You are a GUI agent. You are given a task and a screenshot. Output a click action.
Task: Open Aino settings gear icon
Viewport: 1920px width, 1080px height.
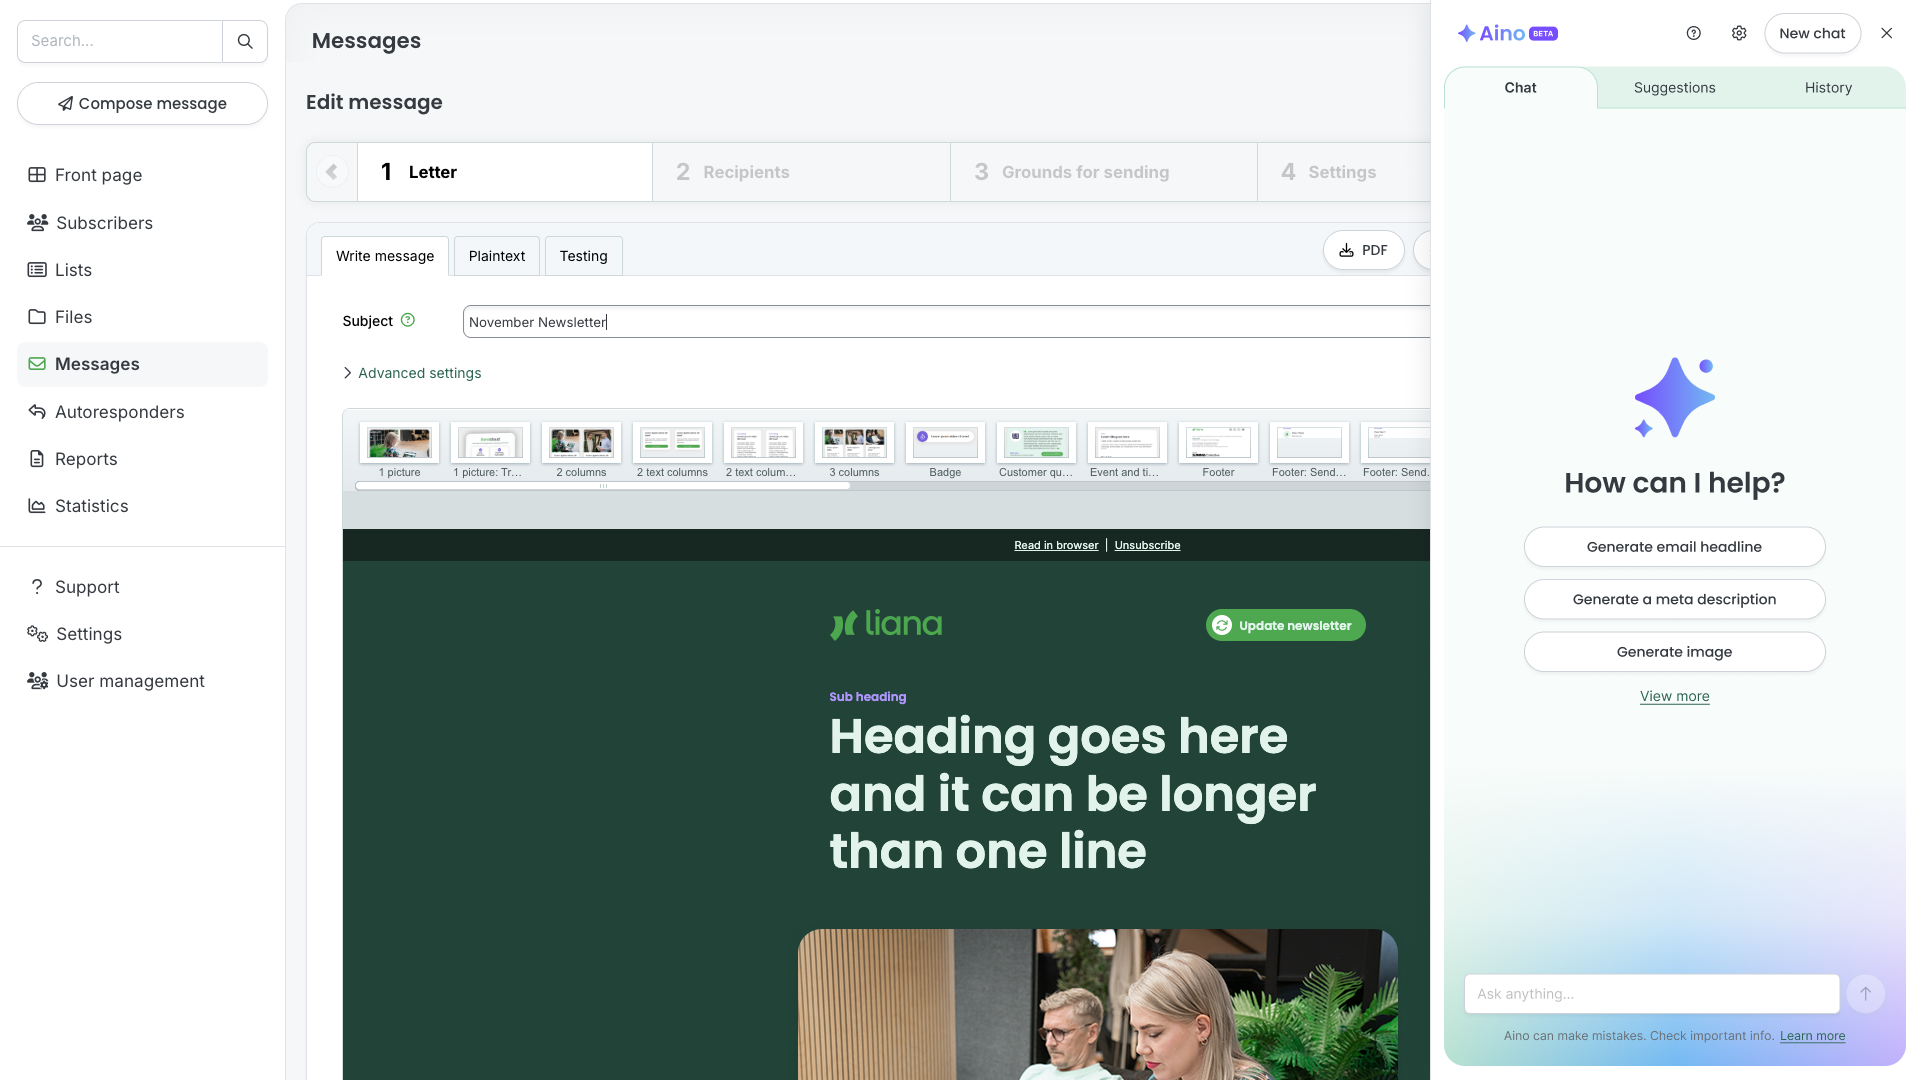tap(1739, 33)
